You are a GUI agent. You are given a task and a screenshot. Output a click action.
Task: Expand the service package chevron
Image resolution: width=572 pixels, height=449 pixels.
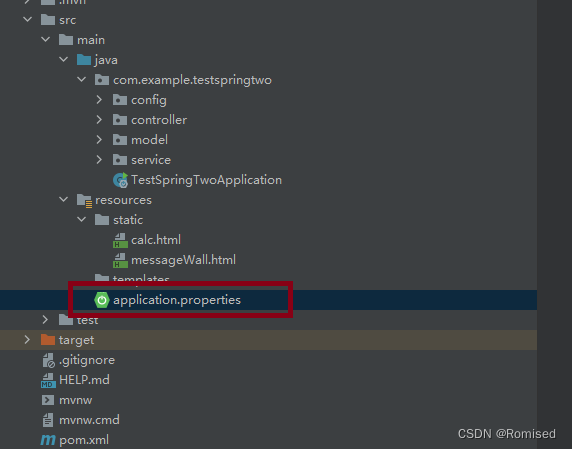[99, 160]
